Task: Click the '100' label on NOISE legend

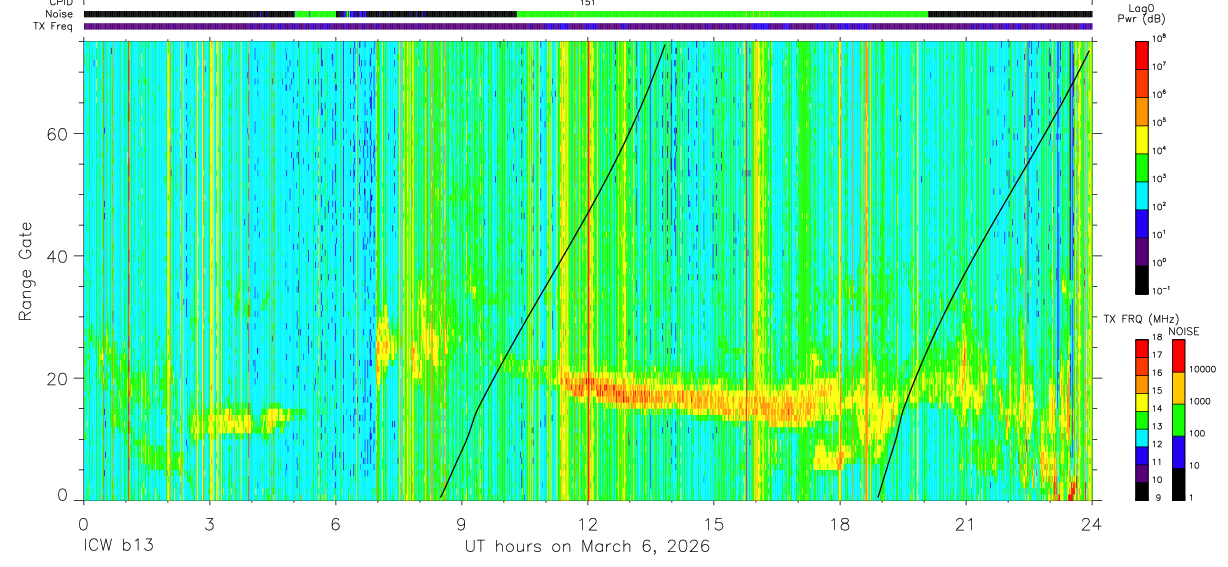Action: pos(1197,433)
